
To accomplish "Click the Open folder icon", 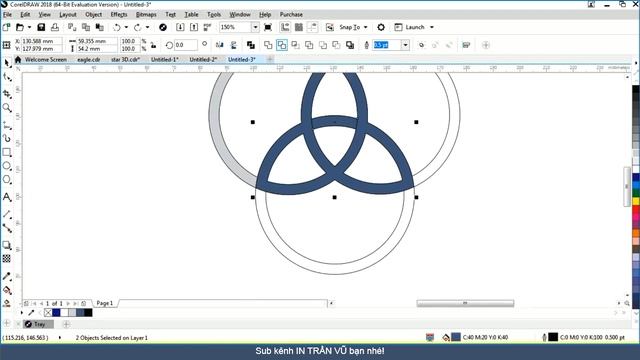I will tap(20, 27).
